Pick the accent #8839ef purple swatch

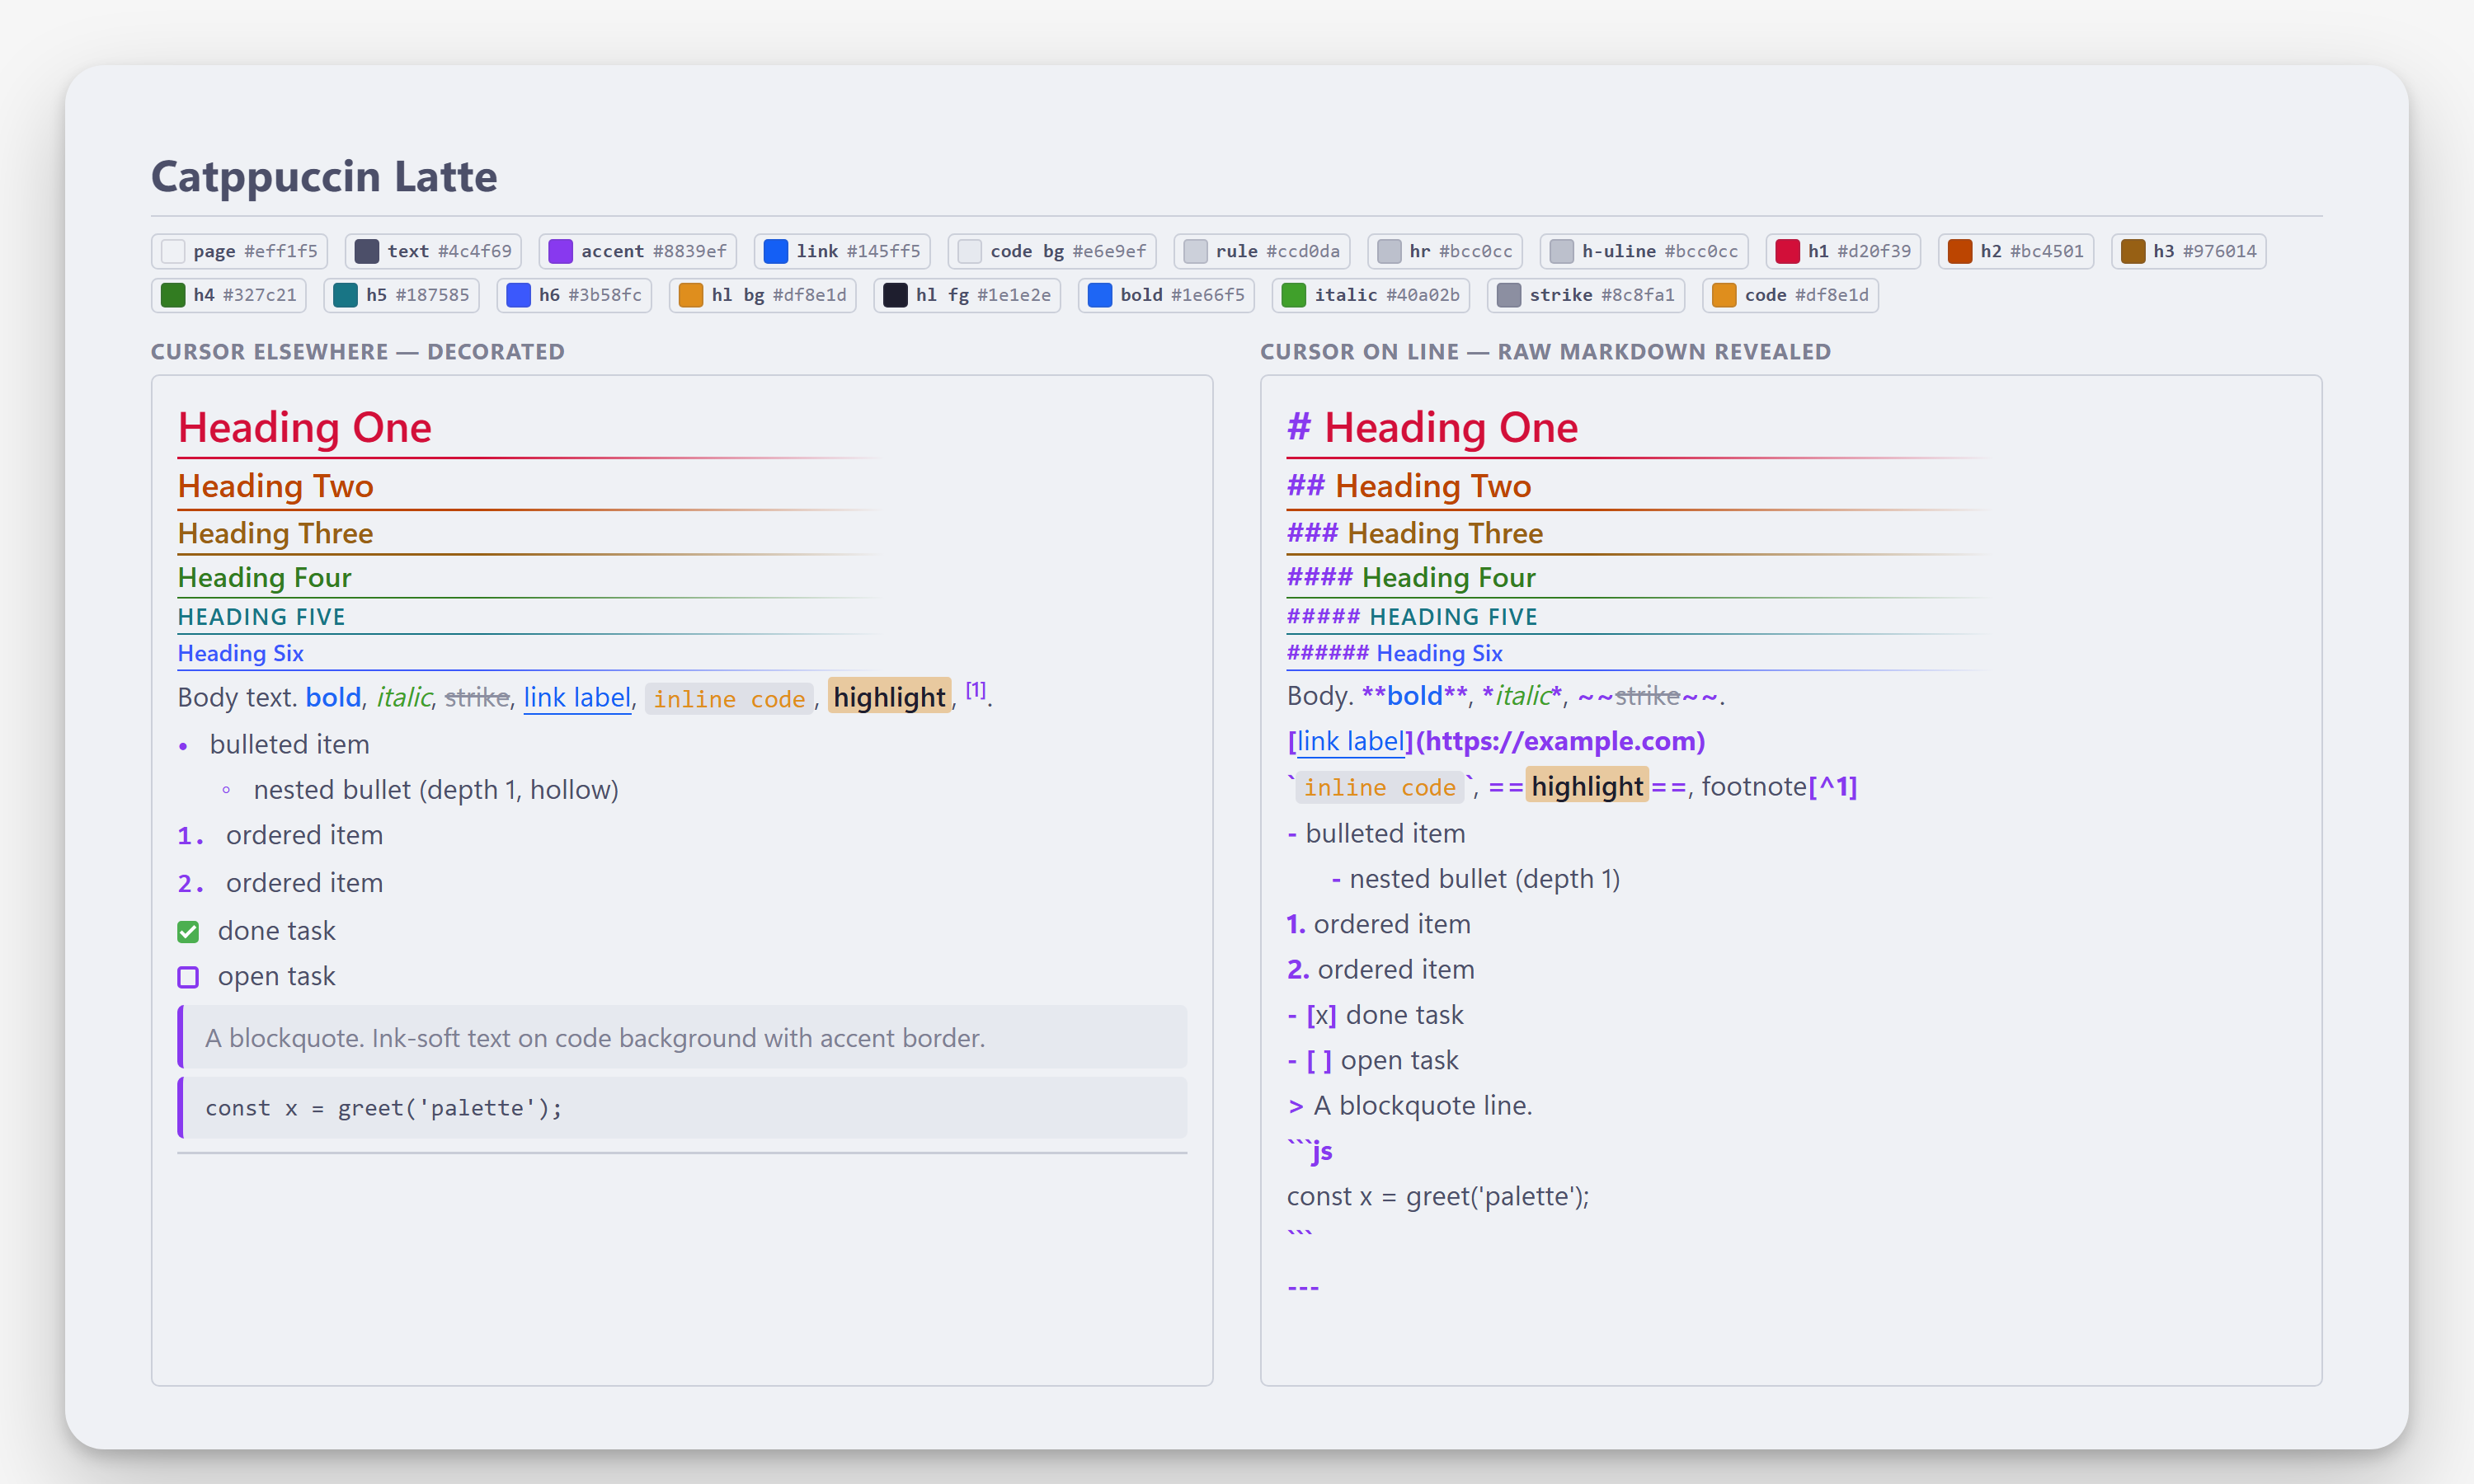[638, 251]
